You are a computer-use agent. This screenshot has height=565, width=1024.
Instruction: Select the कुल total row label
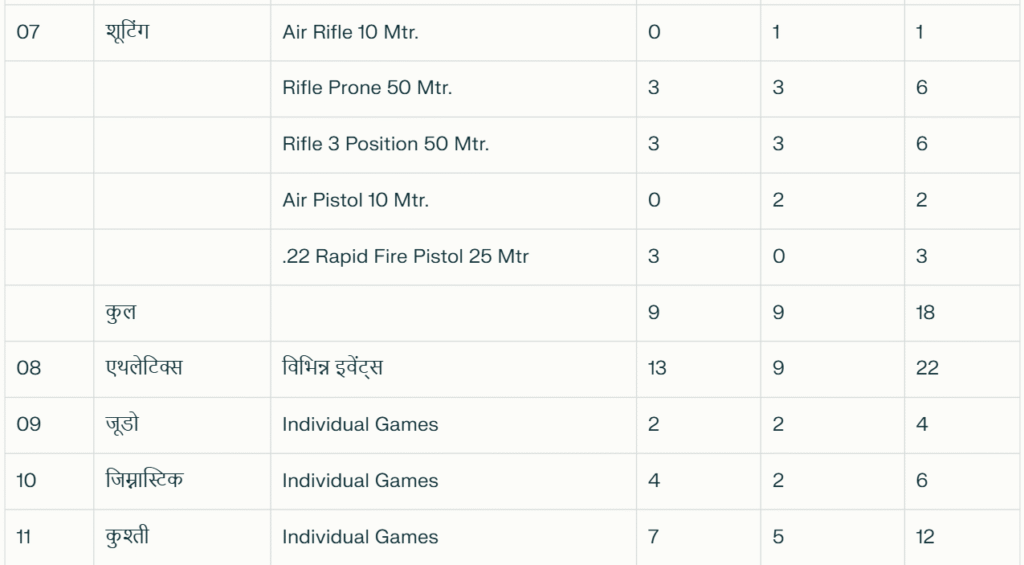click(121, 313)
